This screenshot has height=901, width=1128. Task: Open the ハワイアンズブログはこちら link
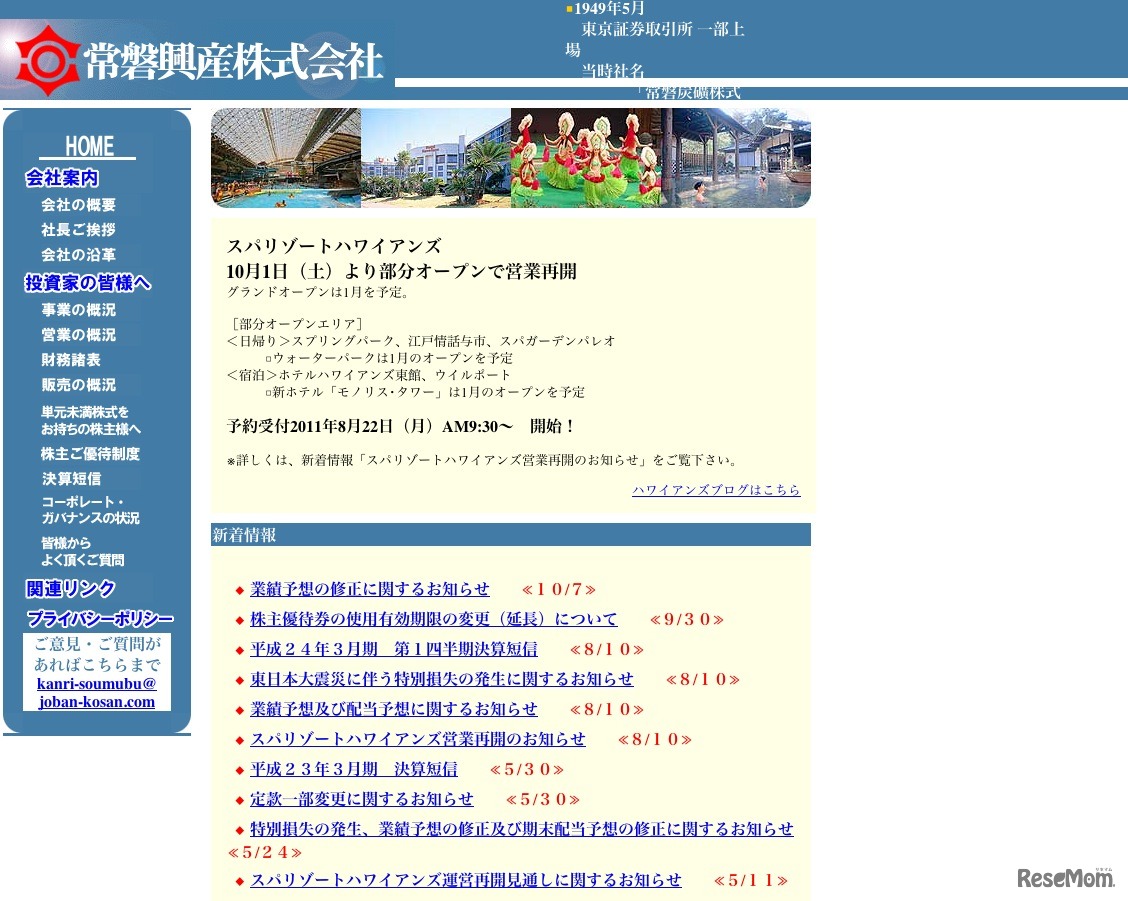[716, 490]
